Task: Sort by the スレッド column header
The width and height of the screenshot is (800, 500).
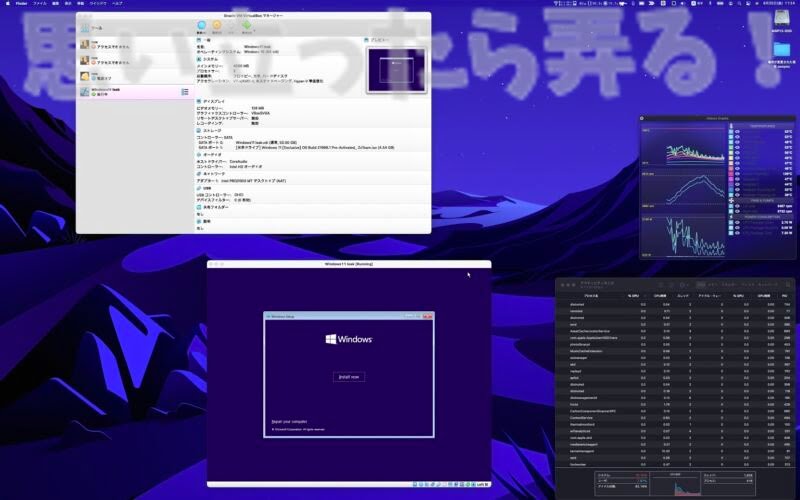Action: click(x=683, y=296)
